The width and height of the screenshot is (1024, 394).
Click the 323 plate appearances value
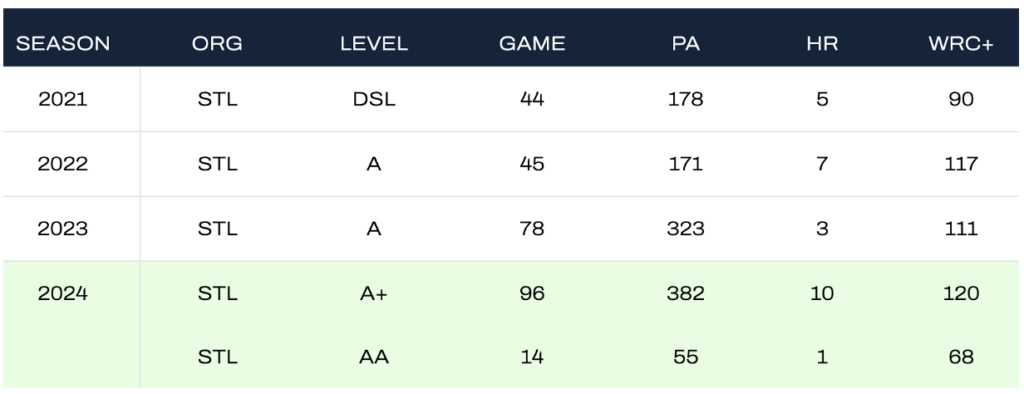point(686,229)
